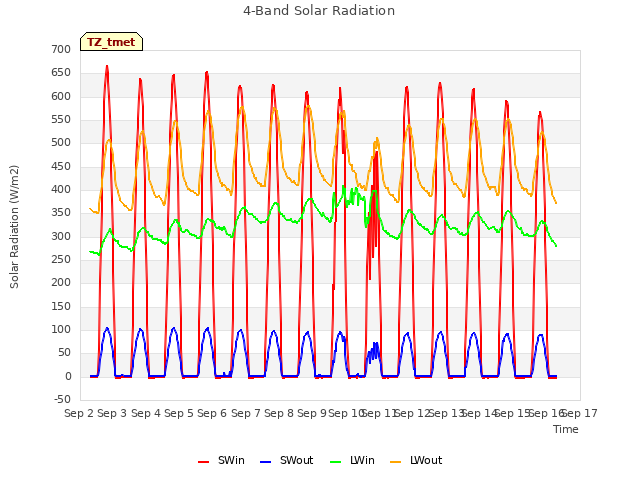Click the Sep 6 x-axis tick label
The image size is (640, 480).
click(x=212, y=413)
